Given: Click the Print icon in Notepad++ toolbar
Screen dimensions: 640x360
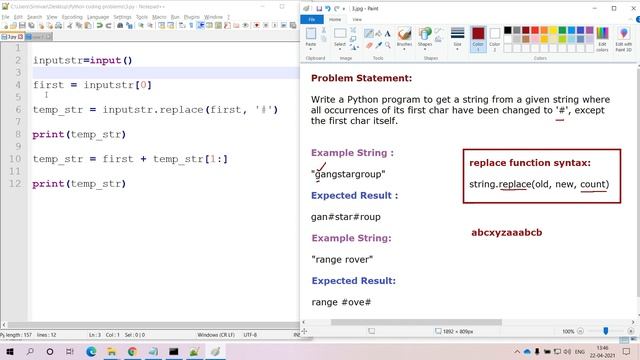Looking at the screenshot, I should [59, 25].
